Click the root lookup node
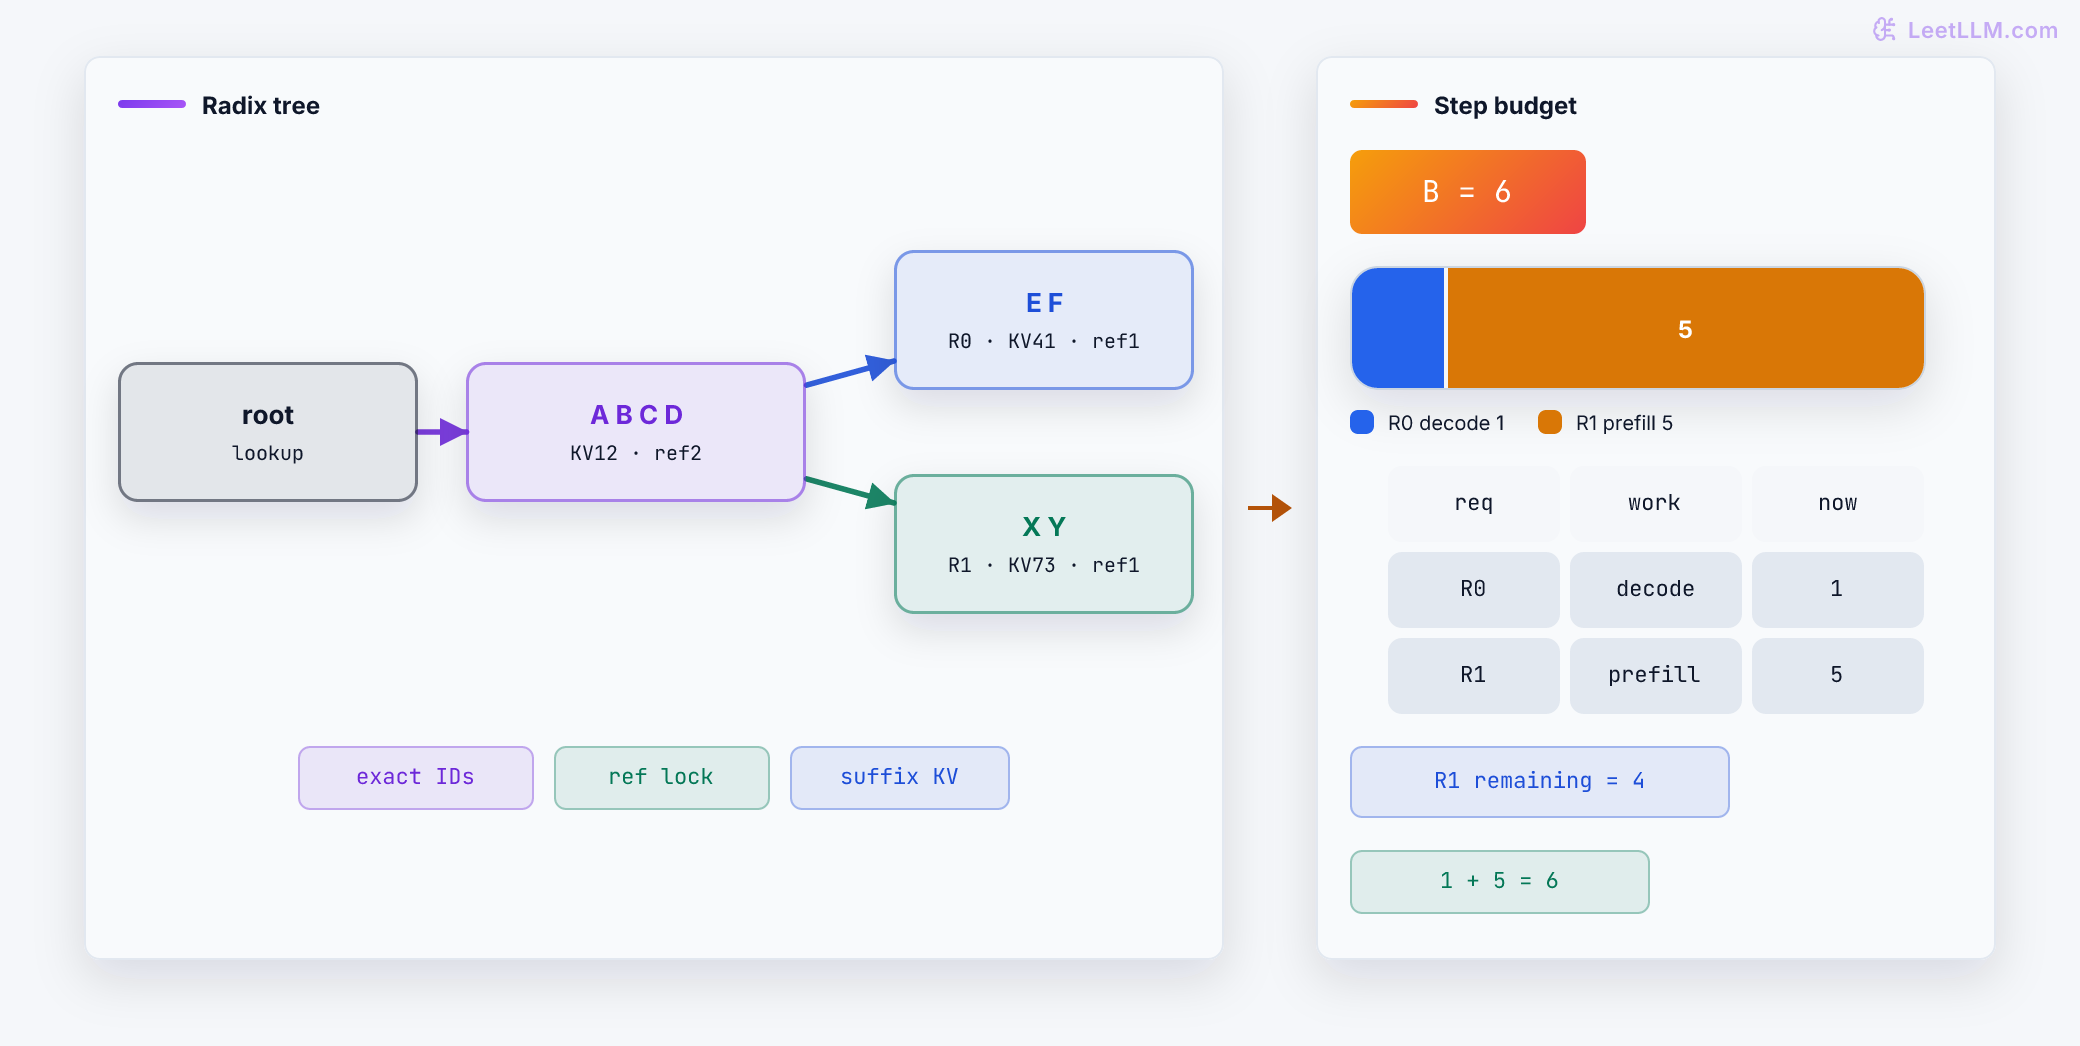This screenshot has height=1046, width=2080. tap(268, 432)
